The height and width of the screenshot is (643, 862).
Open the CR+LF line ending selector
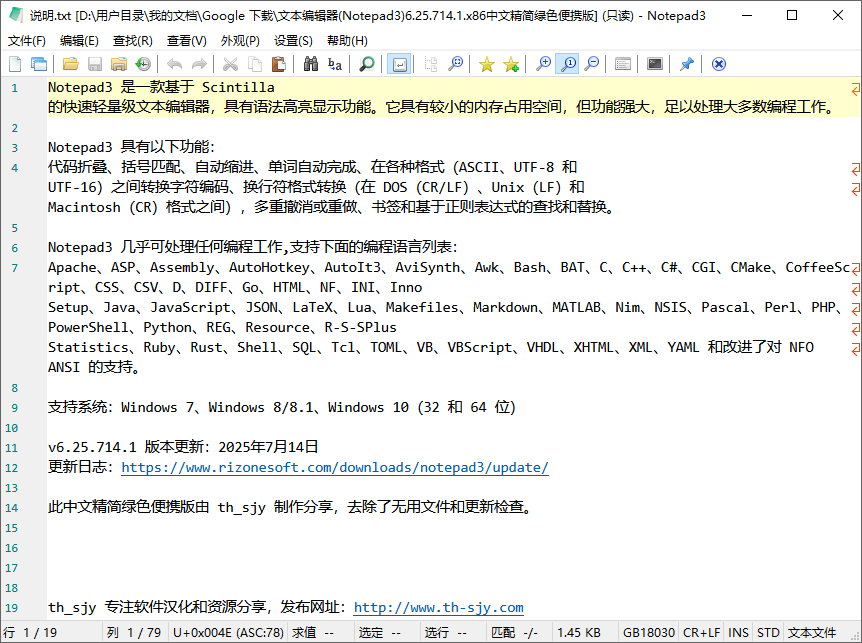coord(701,633)
